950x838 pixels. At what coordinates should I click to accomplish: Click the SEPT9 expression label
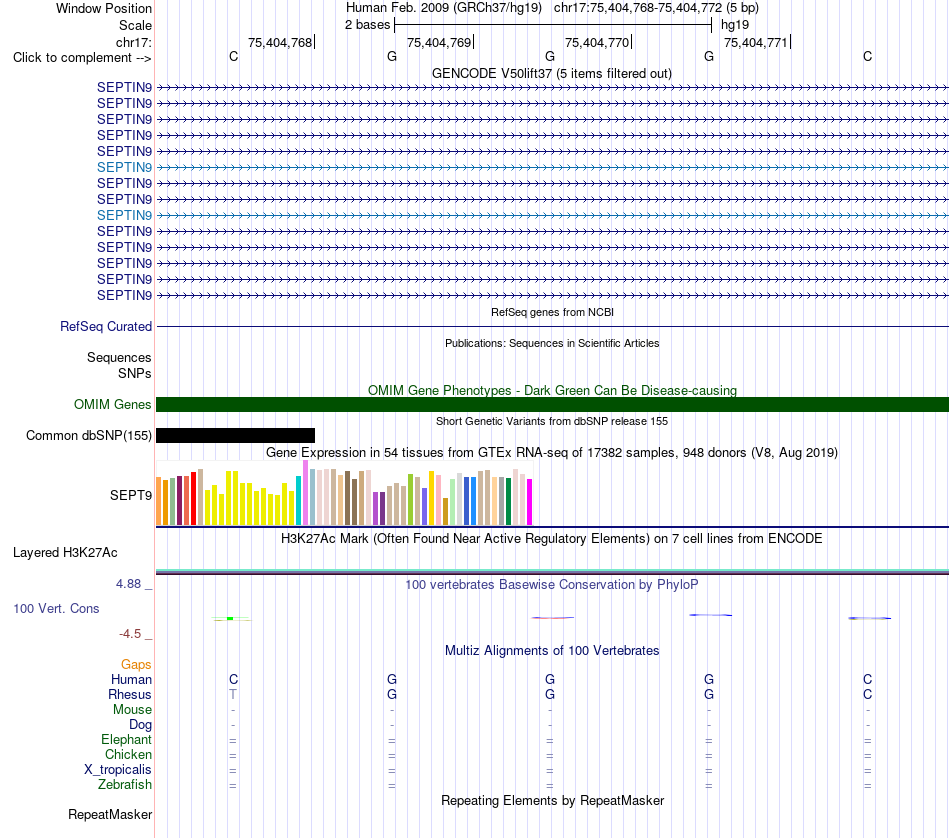coord(131,496)
